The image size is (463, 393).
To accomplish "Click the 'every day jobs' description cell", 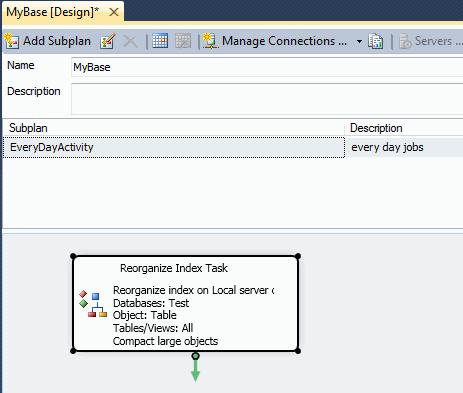I will pyautogui.click(x=404, y=147).
